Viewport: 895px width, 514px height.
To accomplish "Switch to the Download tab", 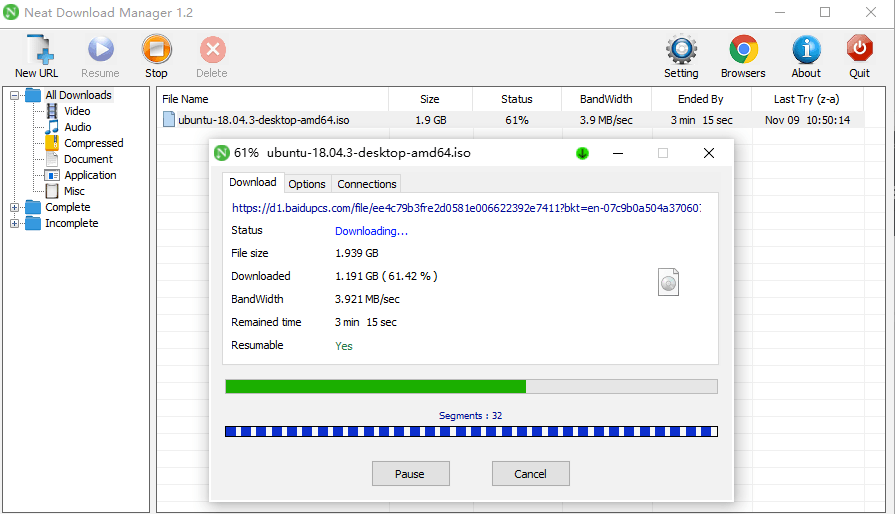I will [253, 182].
